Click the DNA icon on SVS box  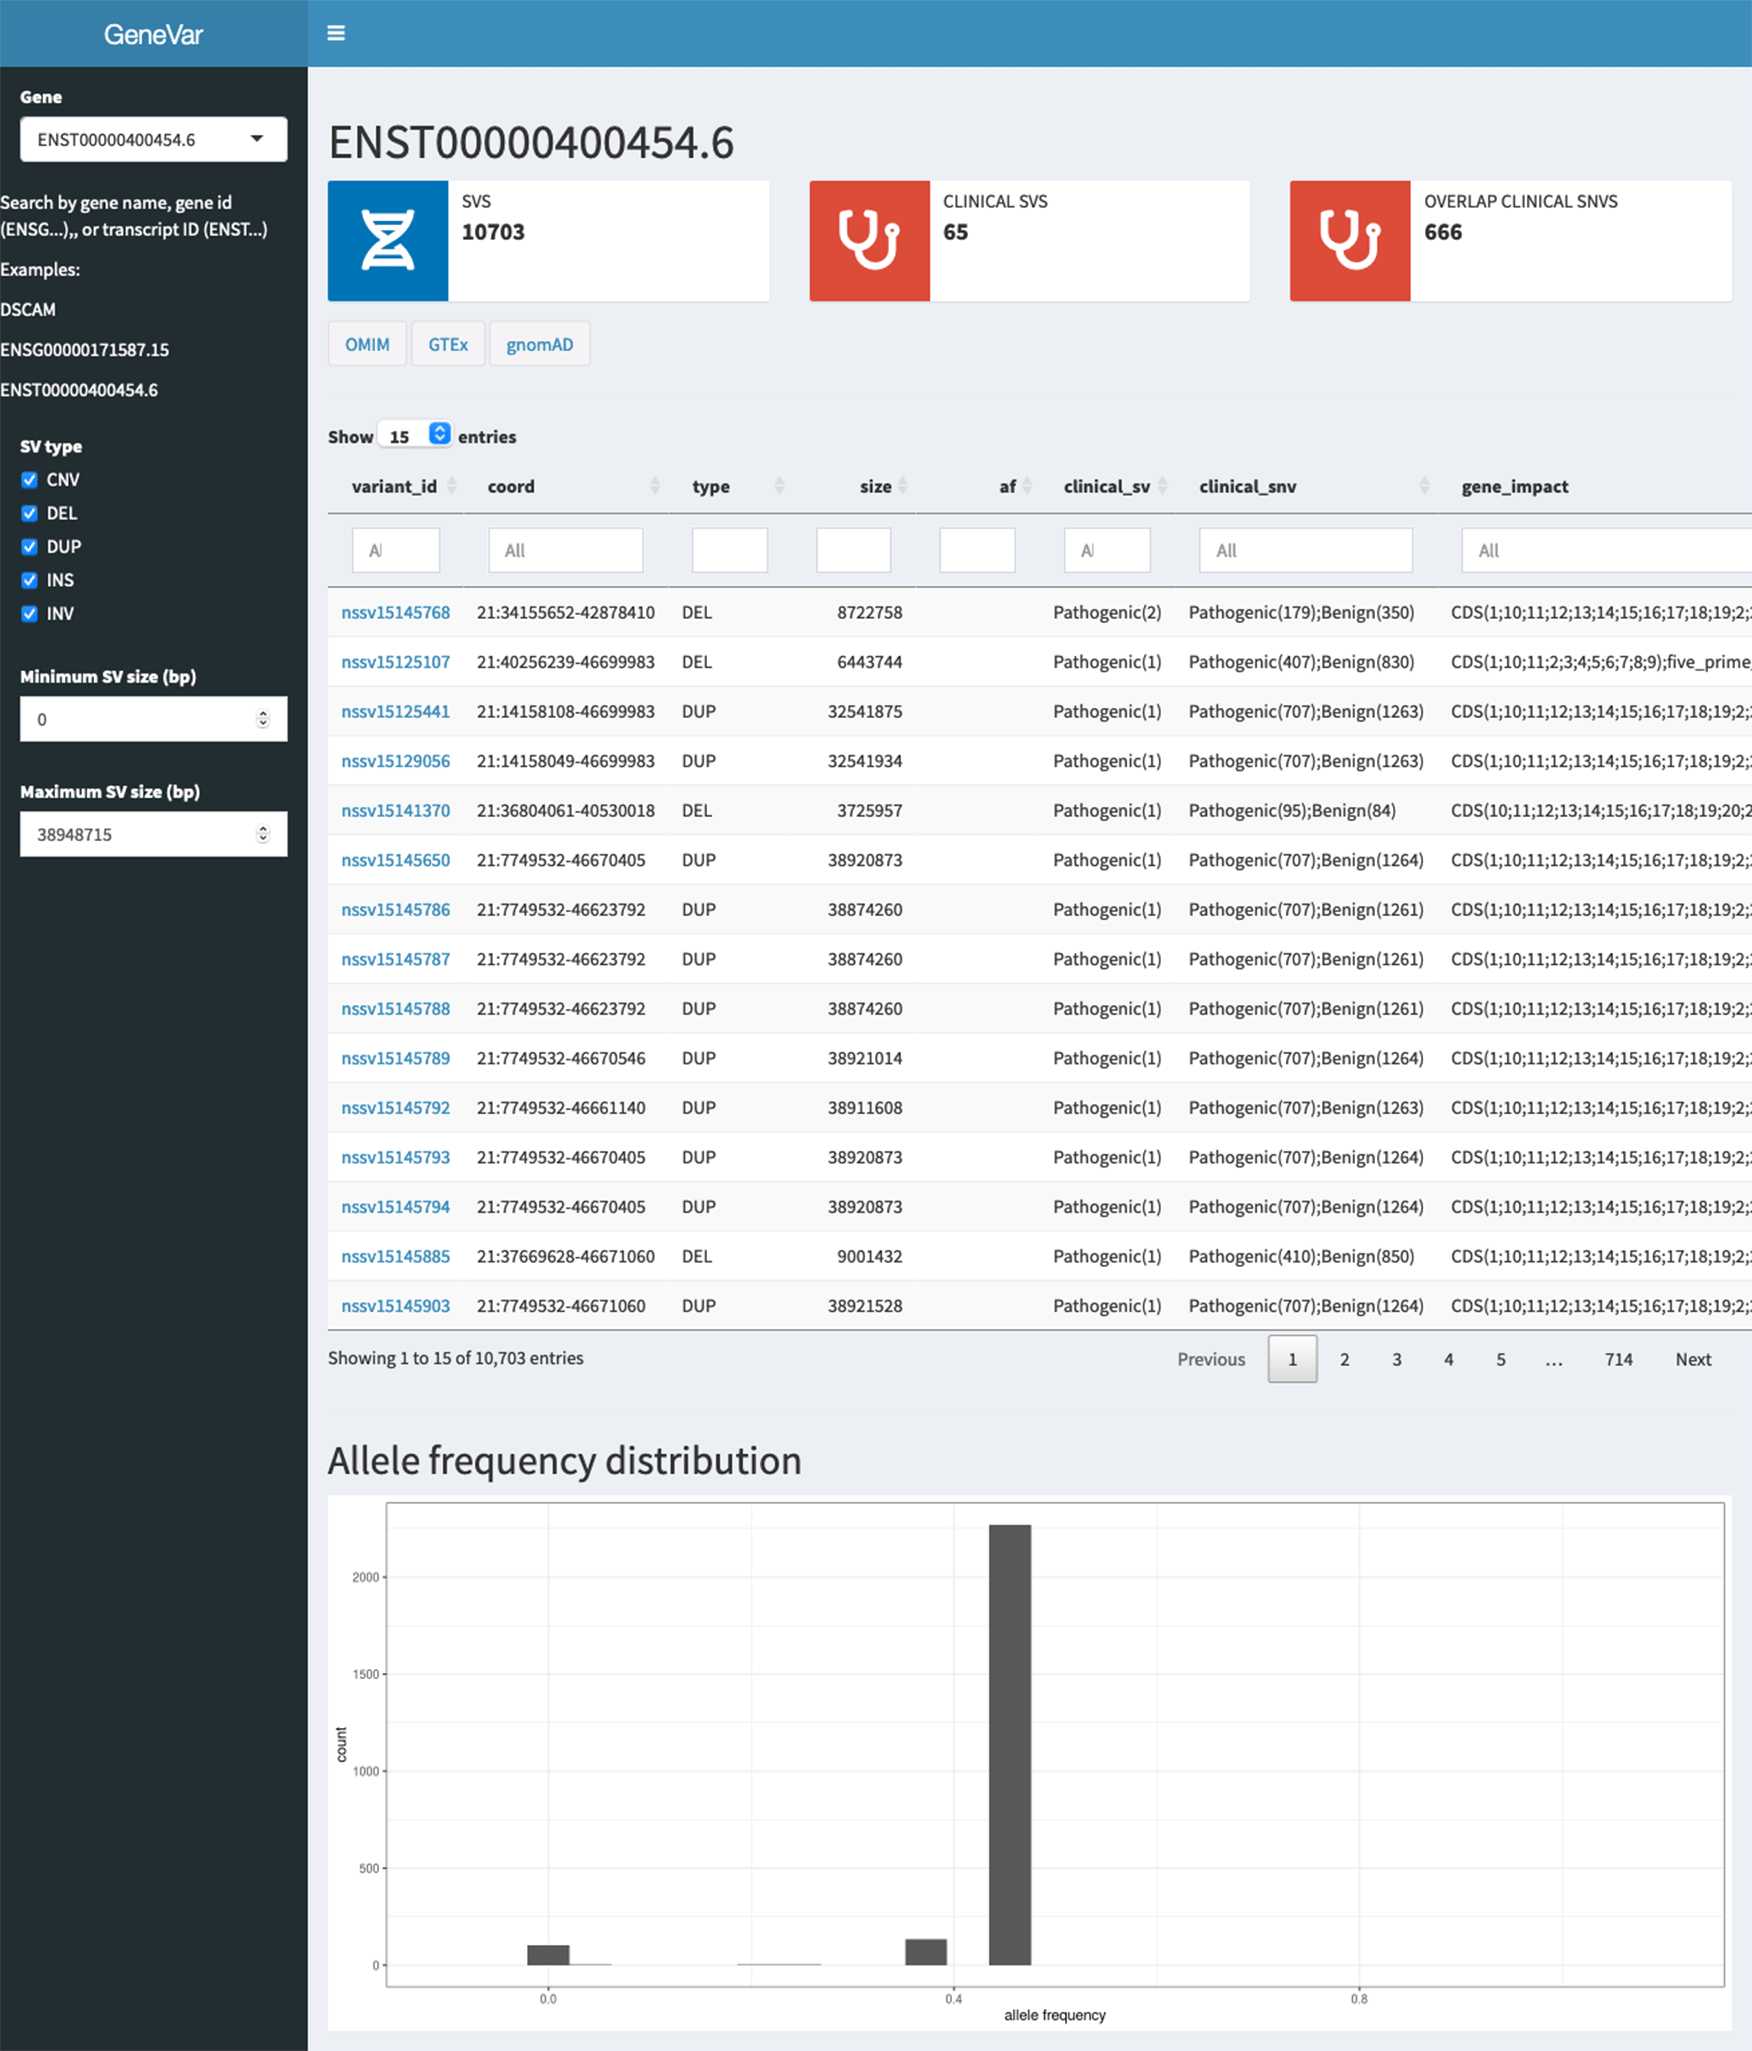(x=388, y=241)
